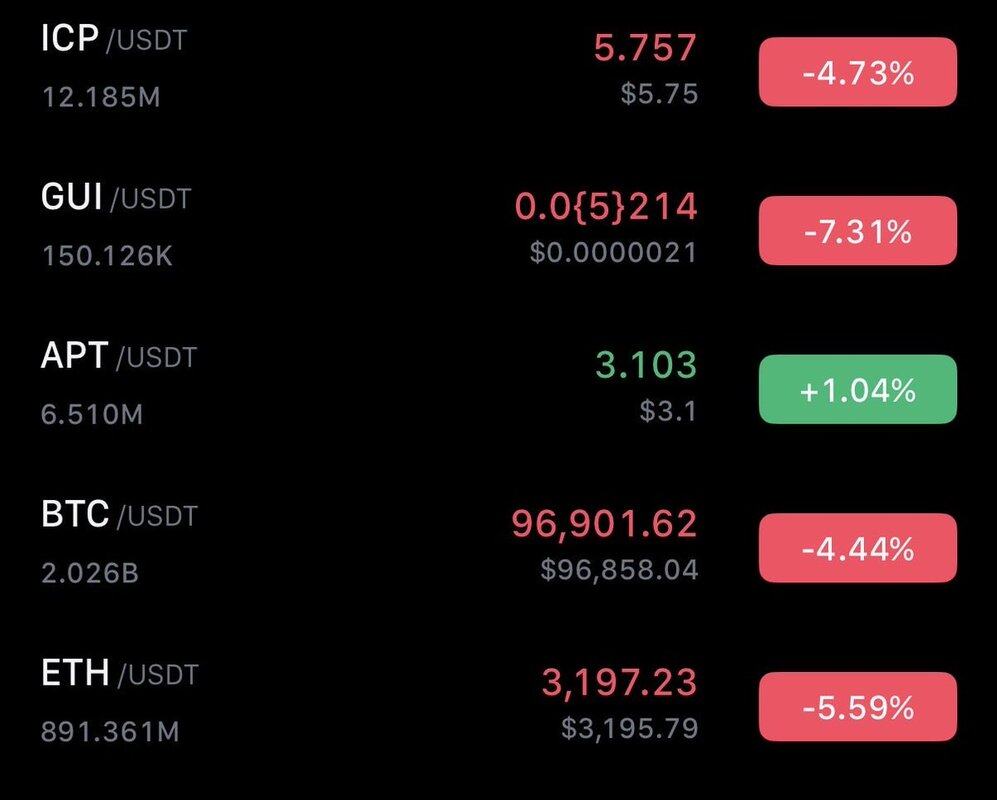The height and width of the screenshot is (800, 997).
Task: Open the GUI/USDT trading pair
Action: (x=115, y=198)
